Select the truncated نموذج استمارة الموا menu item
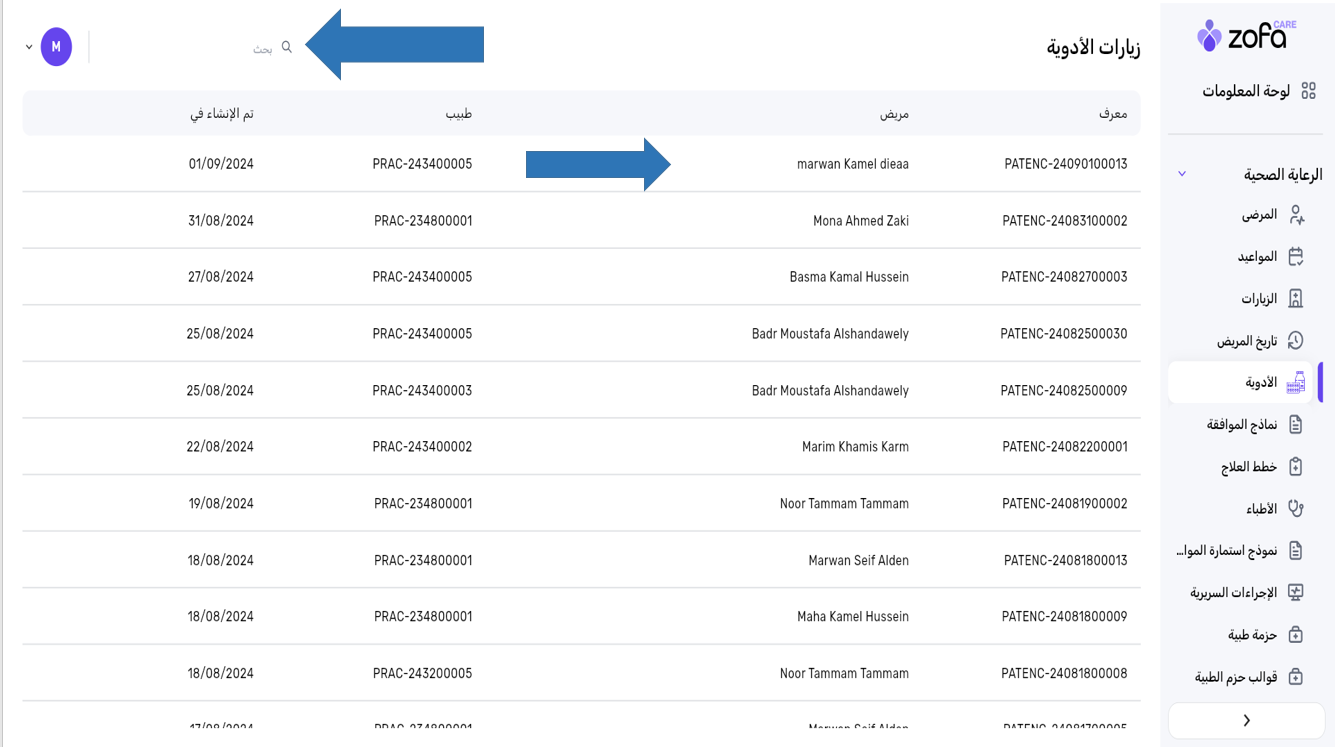The image size is (1335, 747). (1228, 551)
